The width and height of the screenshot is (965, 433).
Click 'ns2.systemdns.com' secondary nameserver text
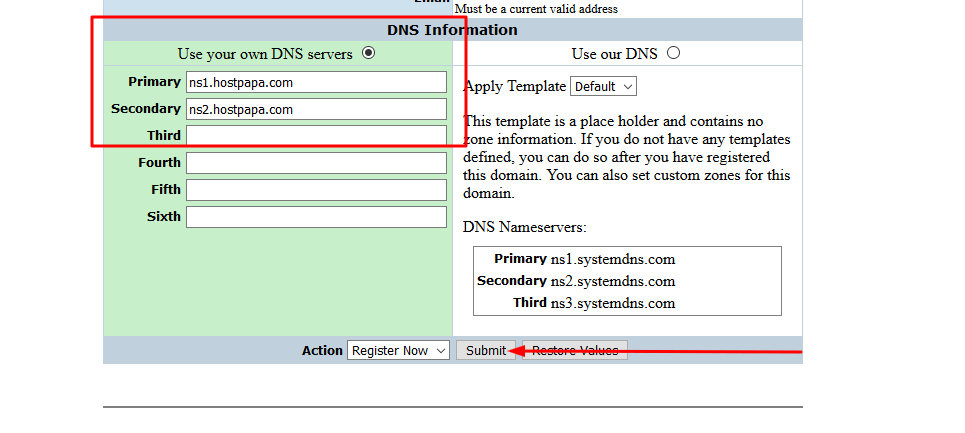[613, 282]
